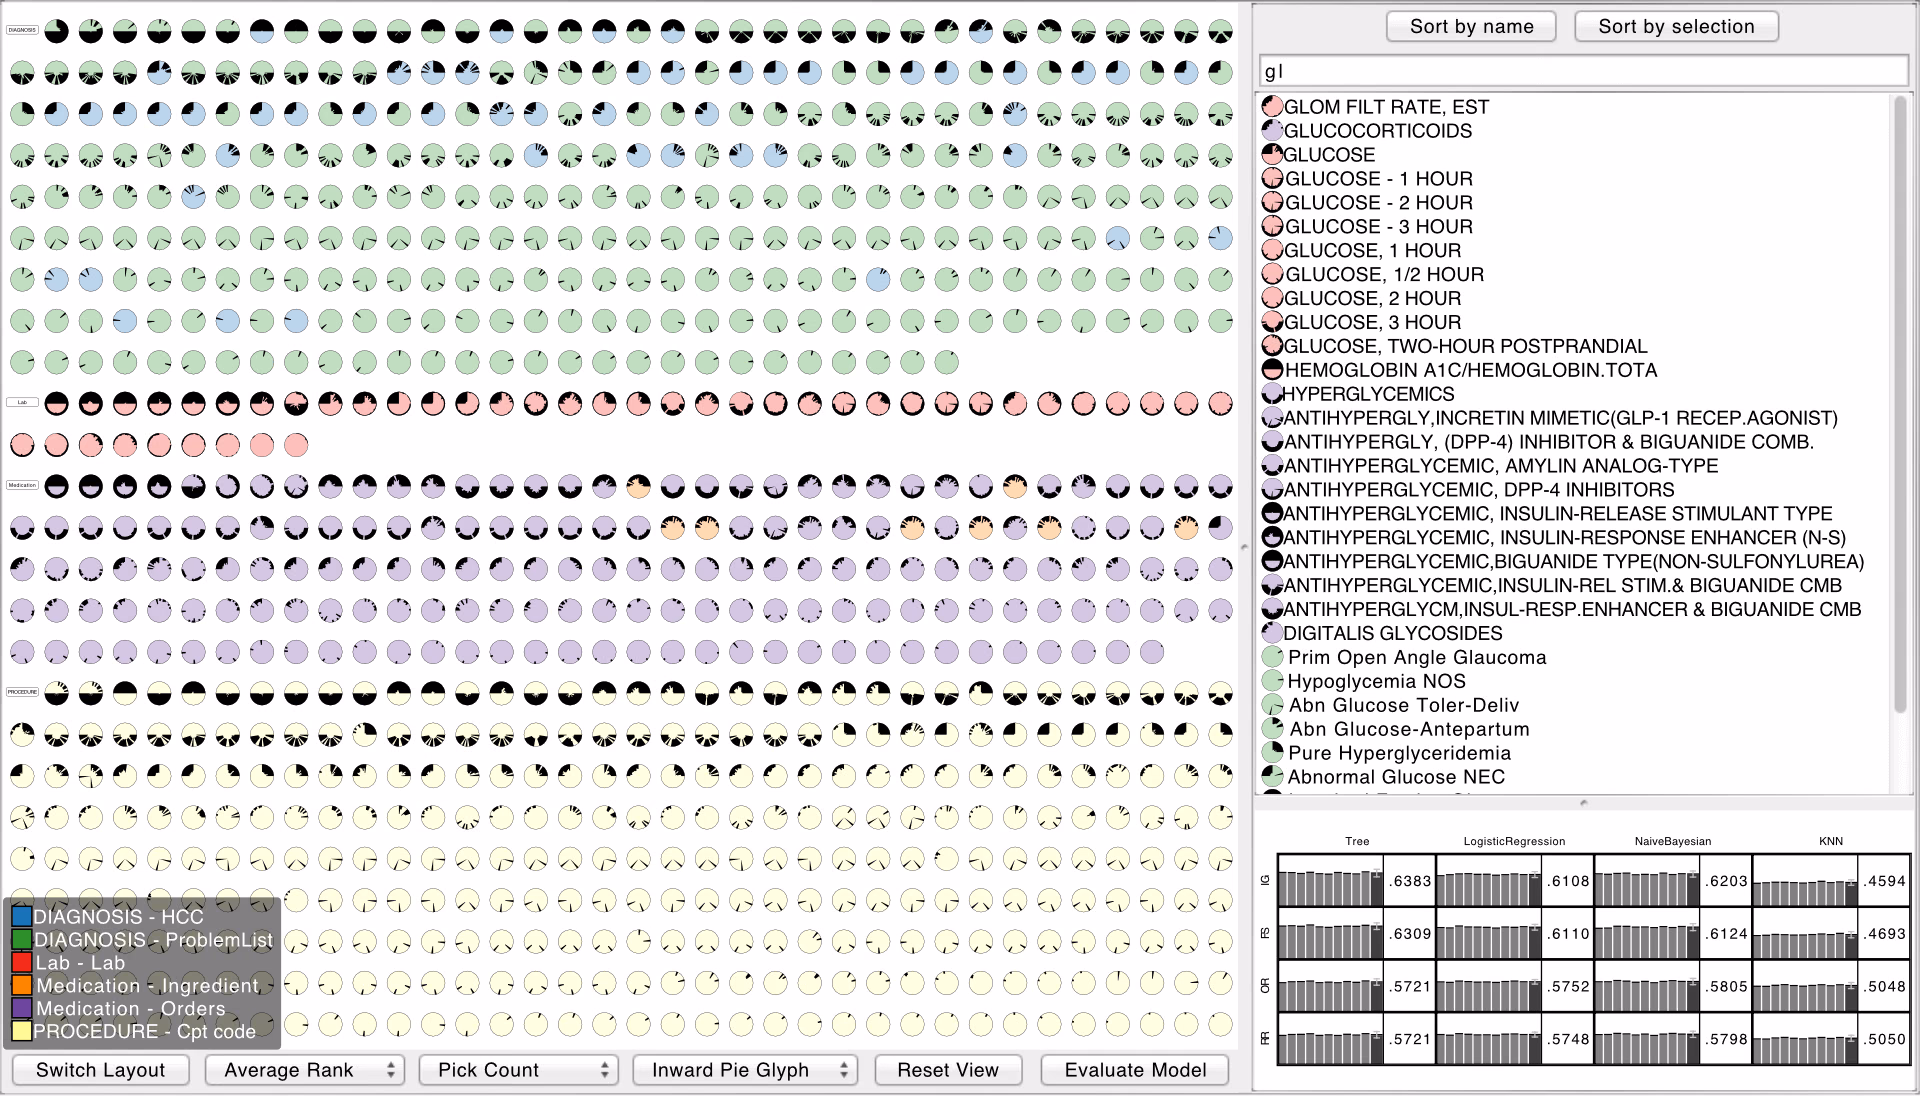Image resolution: width=1920 pixels, height=1096 pixels.
Task: Select the HEMOGLOBIN A1C glyph icon
Action: pyautogui.click(x=1272, y=370)
